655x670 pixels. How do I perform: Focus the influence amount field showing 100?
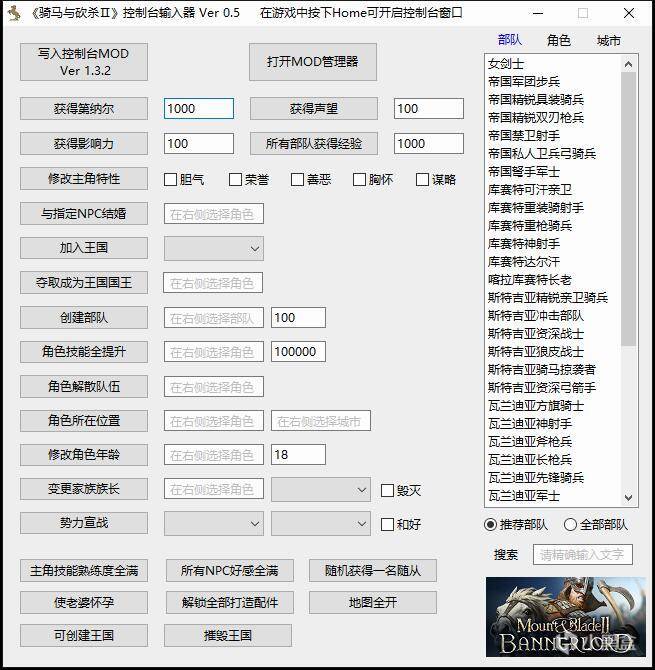[x=199, y=144]
